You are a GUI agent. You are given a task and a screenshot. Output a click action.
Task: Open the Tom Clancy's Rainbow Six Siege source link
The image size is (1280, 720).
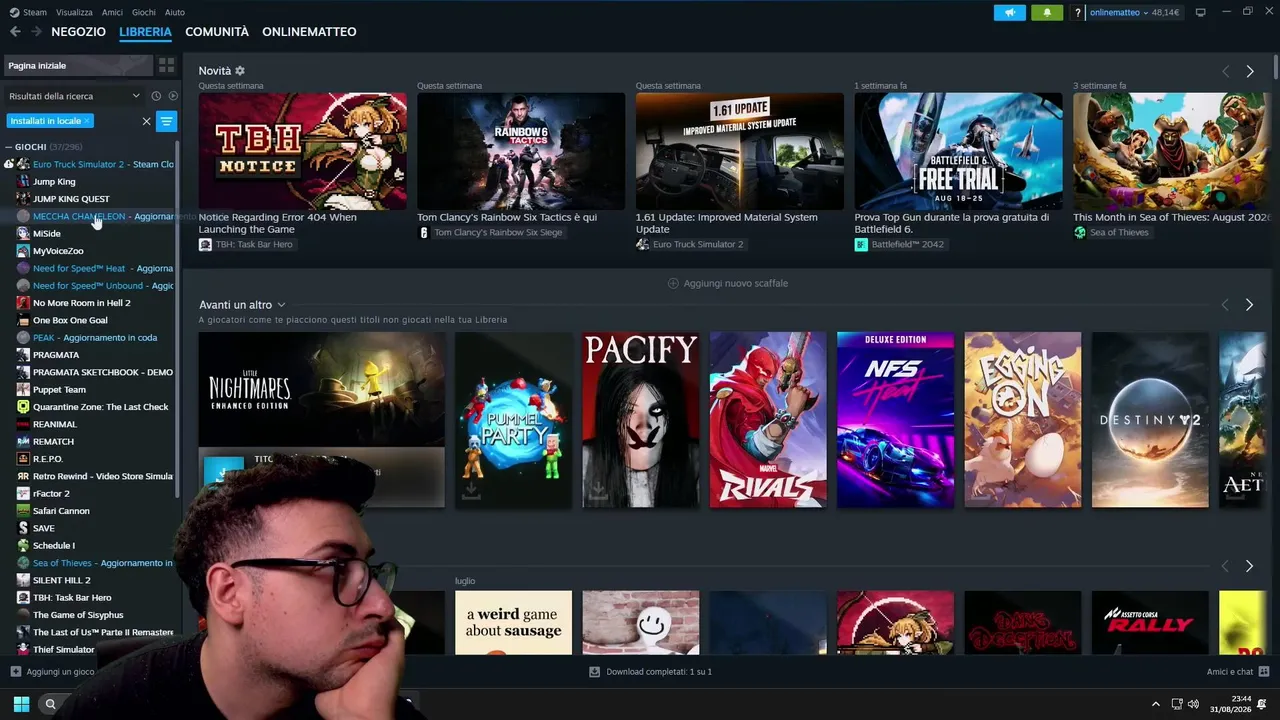pyautogui.click(x=498, y=233)
